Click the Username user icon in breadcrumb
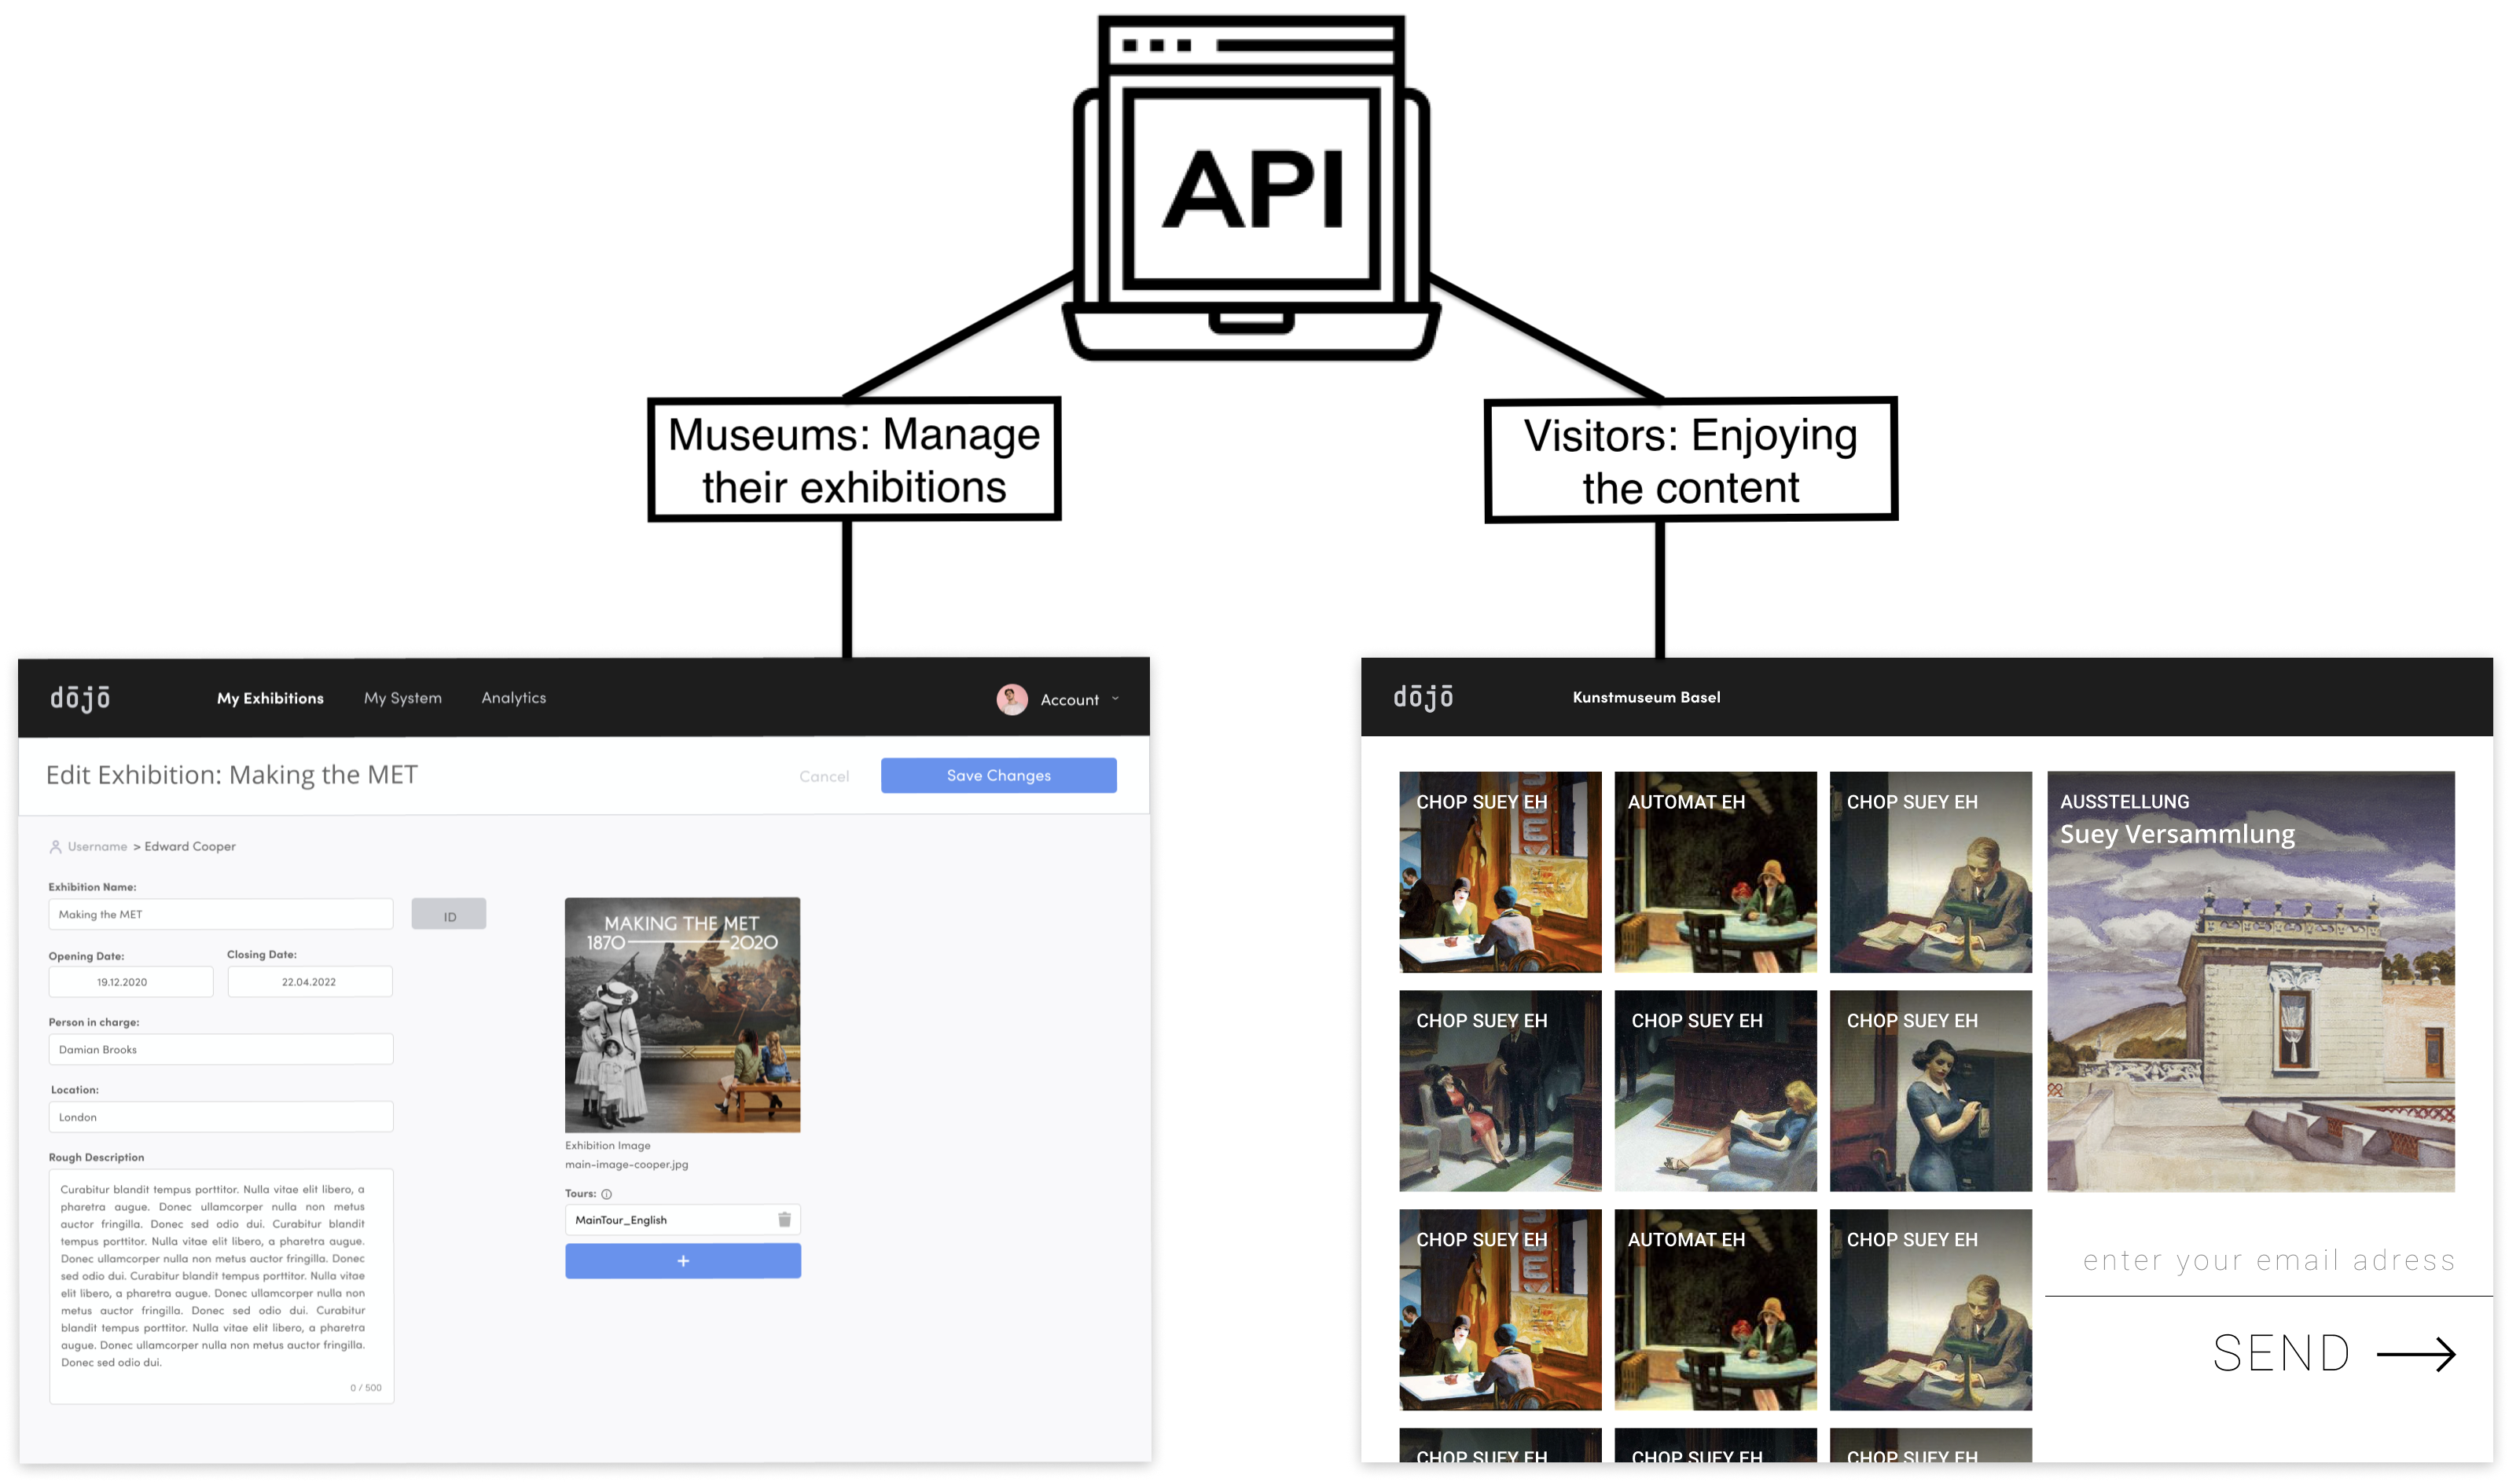The image size is (2520, 1482). (56, 846)
